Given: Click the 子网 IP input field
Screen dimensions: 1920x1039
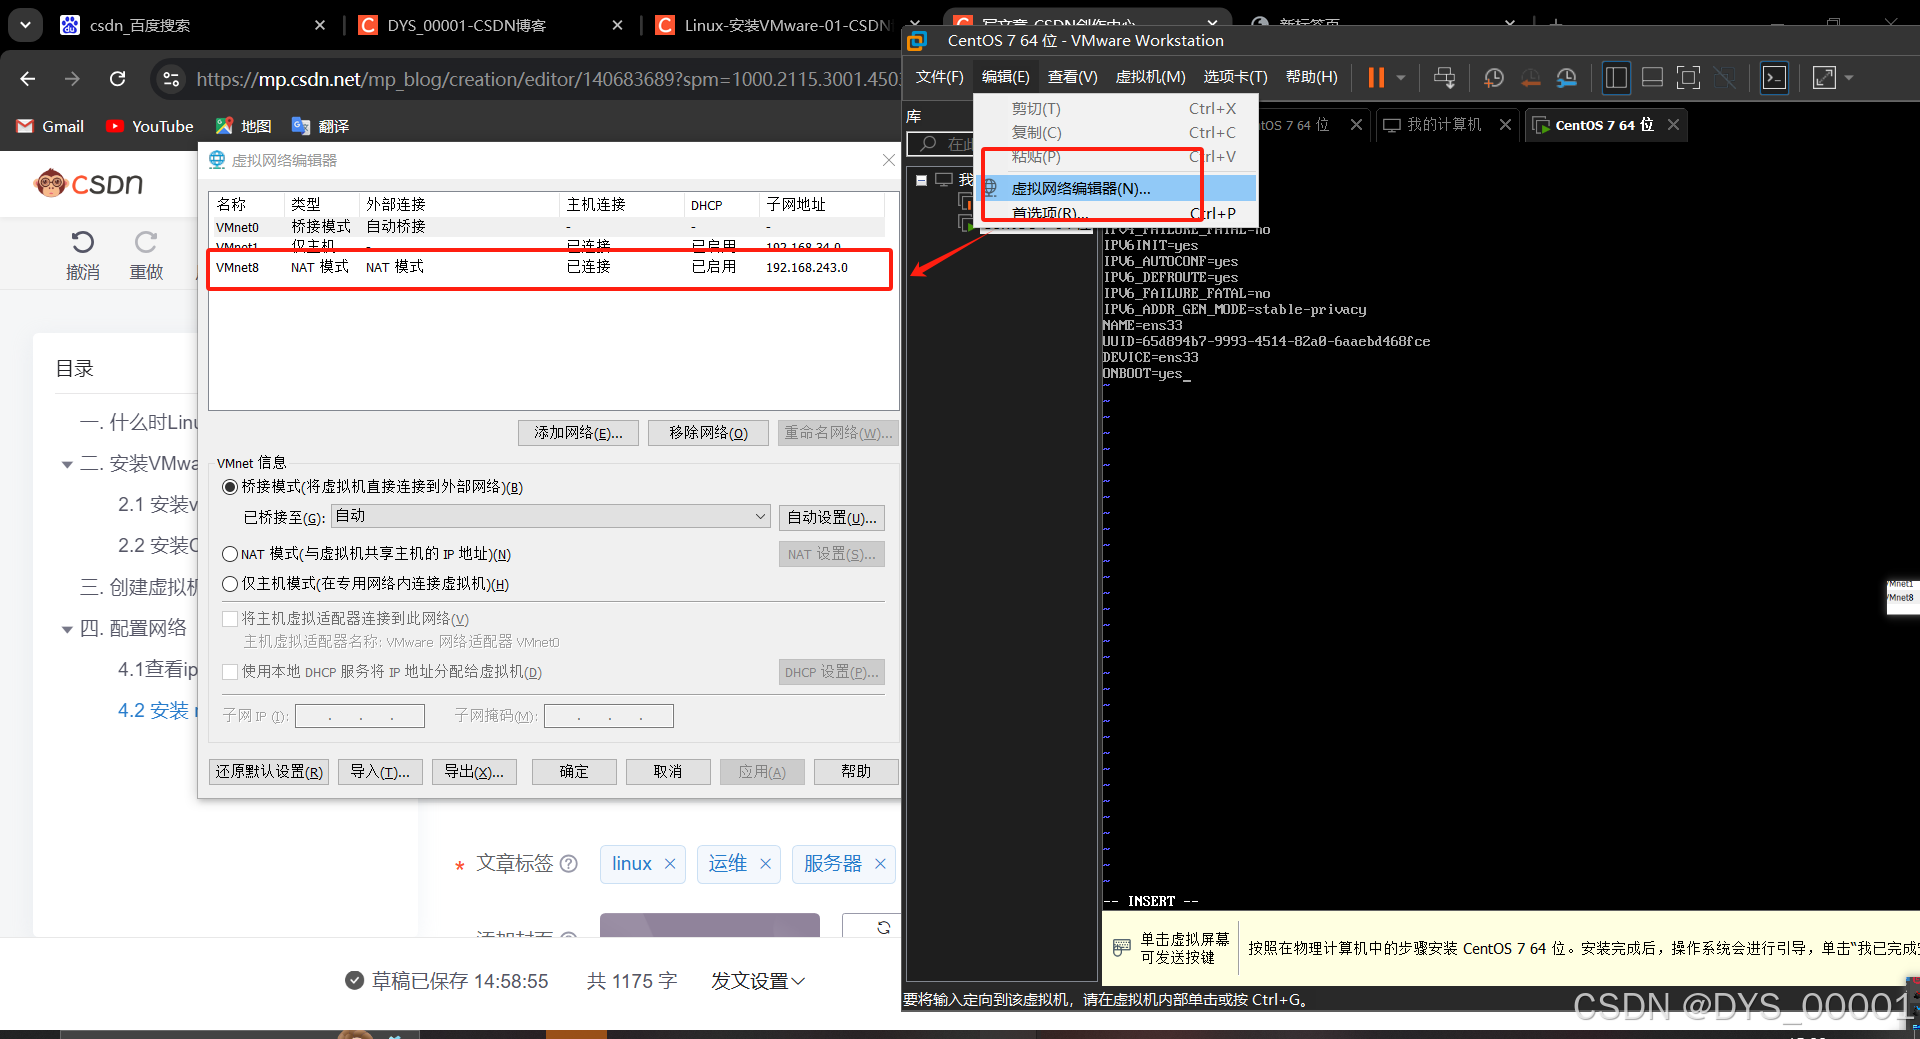Looking at the screenshot, I should (x=360, y=716).
